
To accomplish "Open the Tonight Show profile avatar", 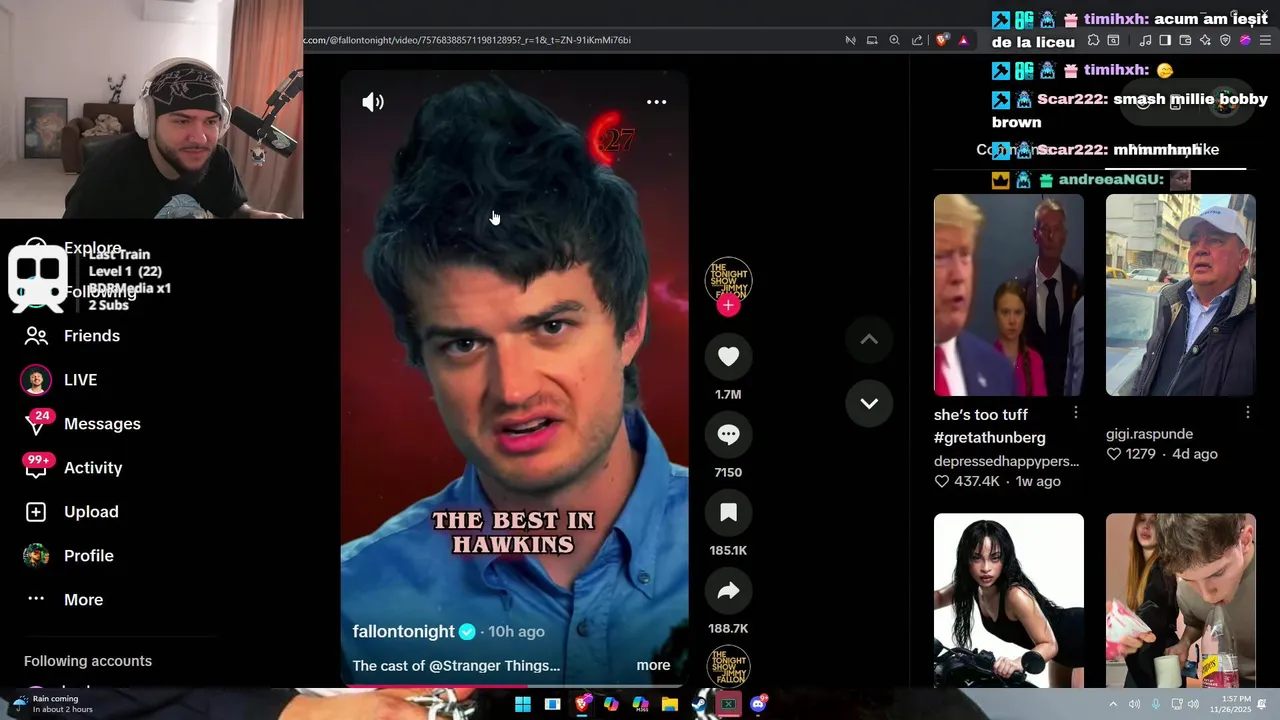I will click(x=728, y=281).
